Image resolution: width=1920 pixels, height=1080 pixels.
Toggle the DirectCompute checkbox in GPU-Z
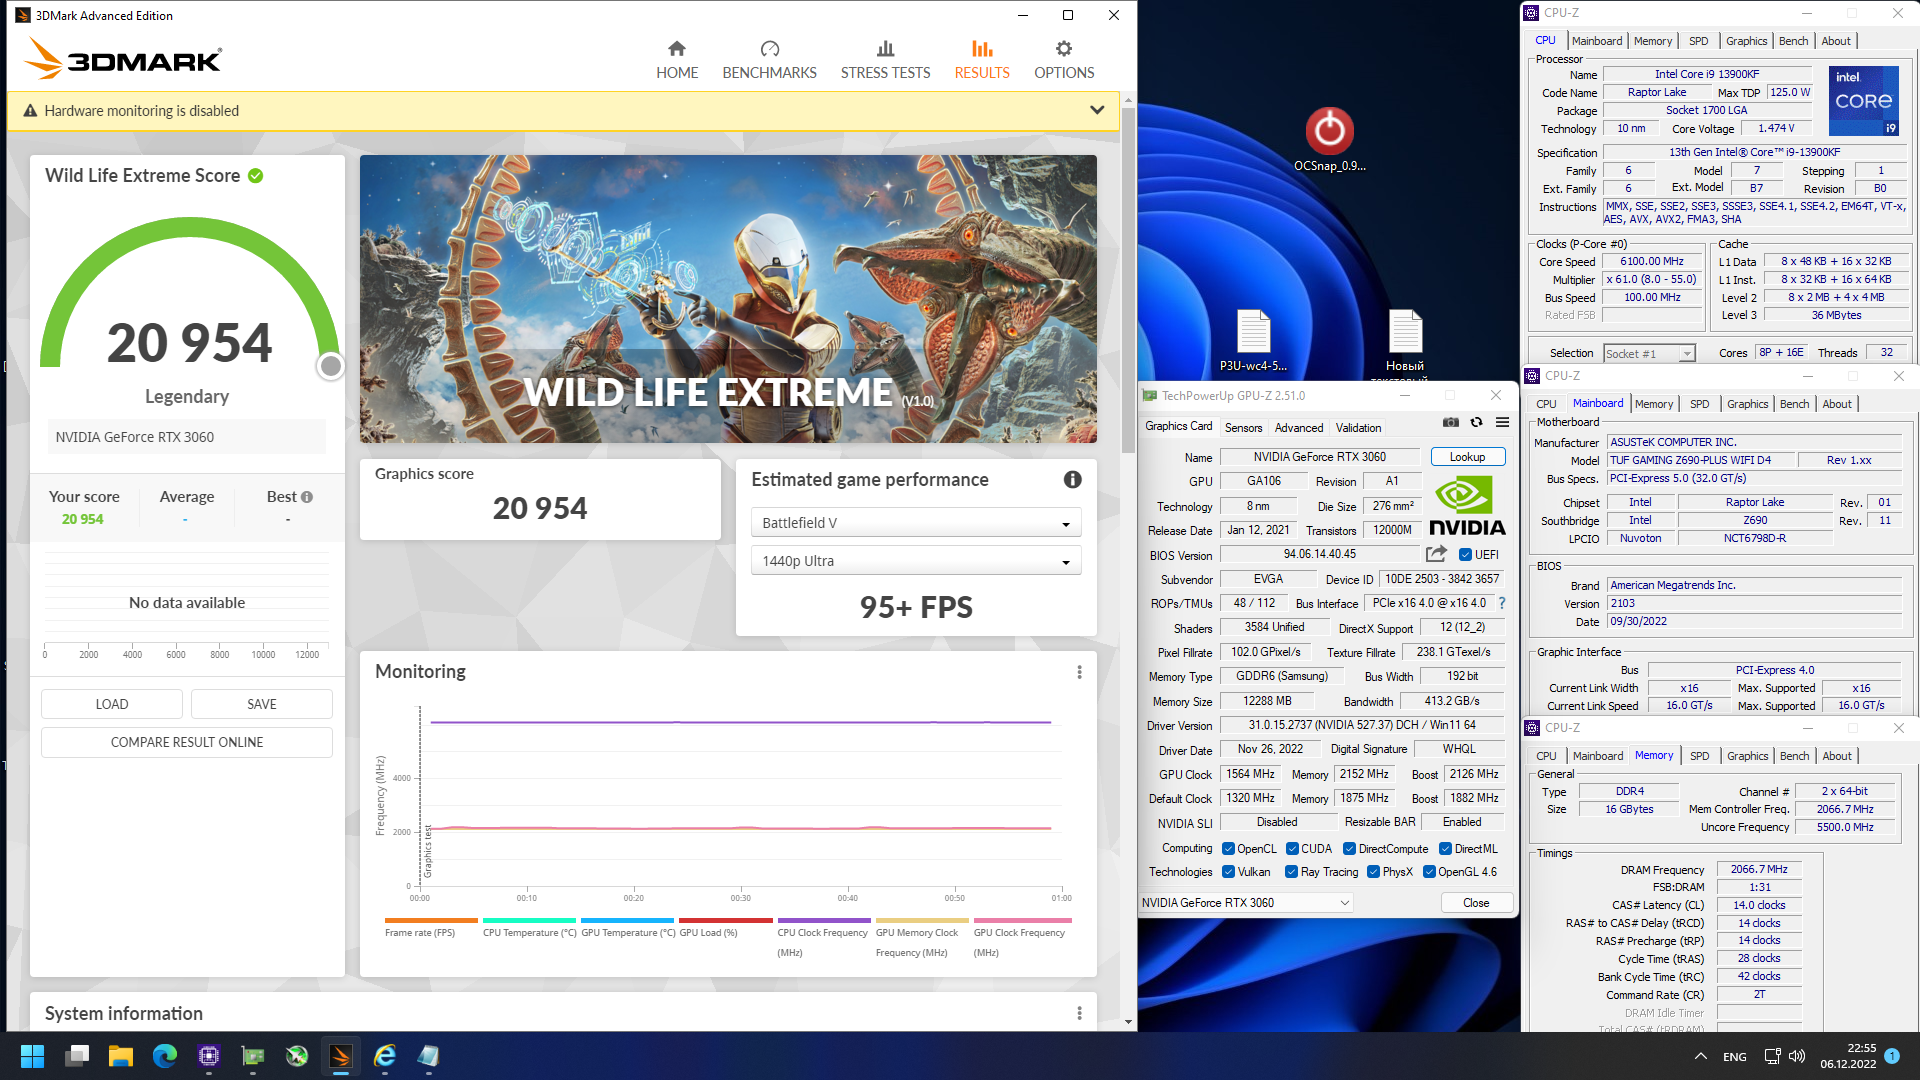[1349, 849]
